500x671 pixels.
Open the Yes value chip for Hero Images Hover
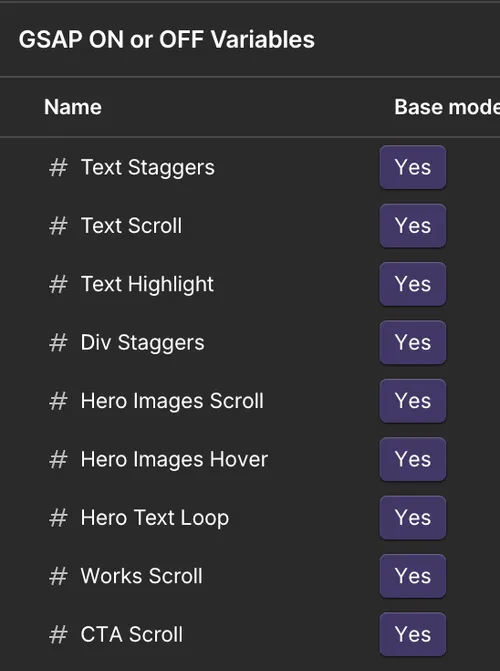pos(413,460)
